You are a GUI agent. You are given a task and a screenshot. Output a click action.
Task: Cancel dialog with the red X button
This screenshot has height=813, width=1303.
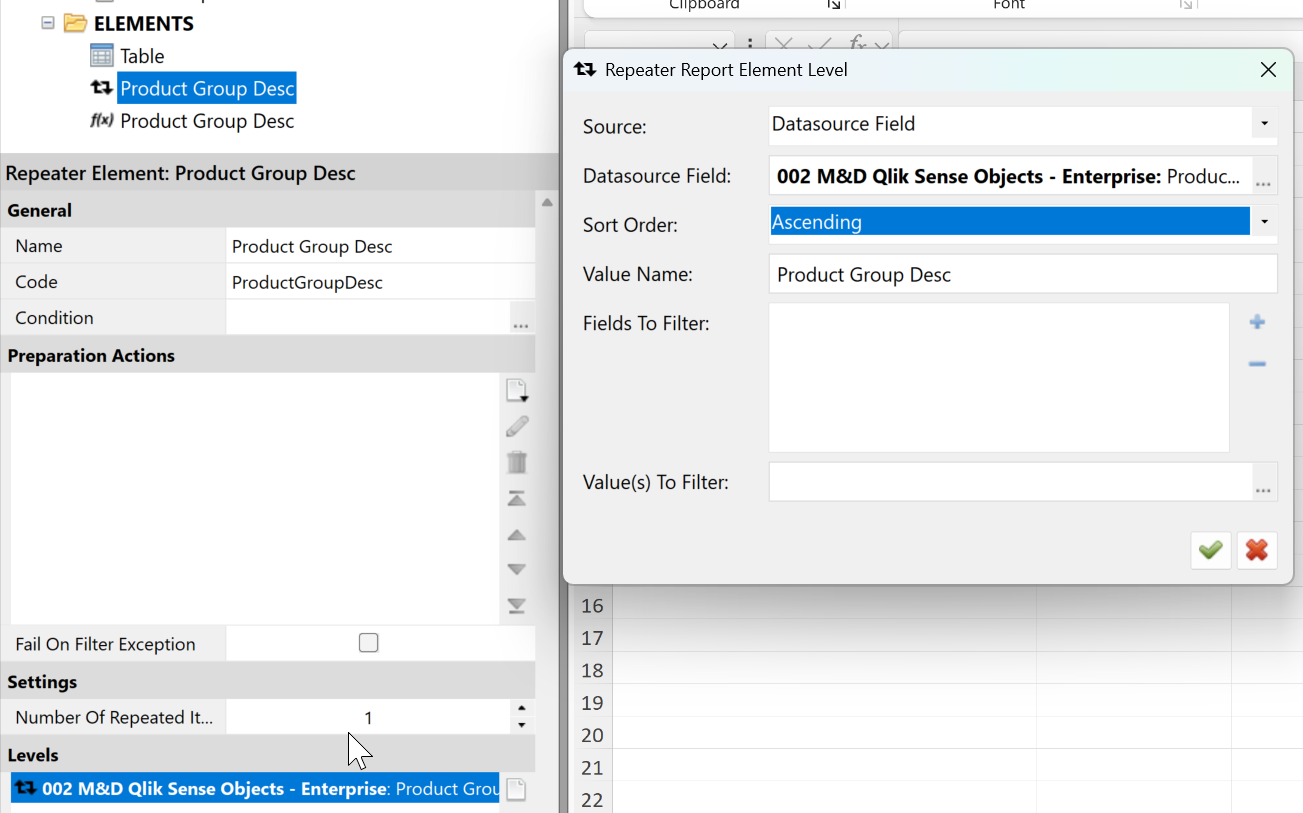[x=1257, y=550]
